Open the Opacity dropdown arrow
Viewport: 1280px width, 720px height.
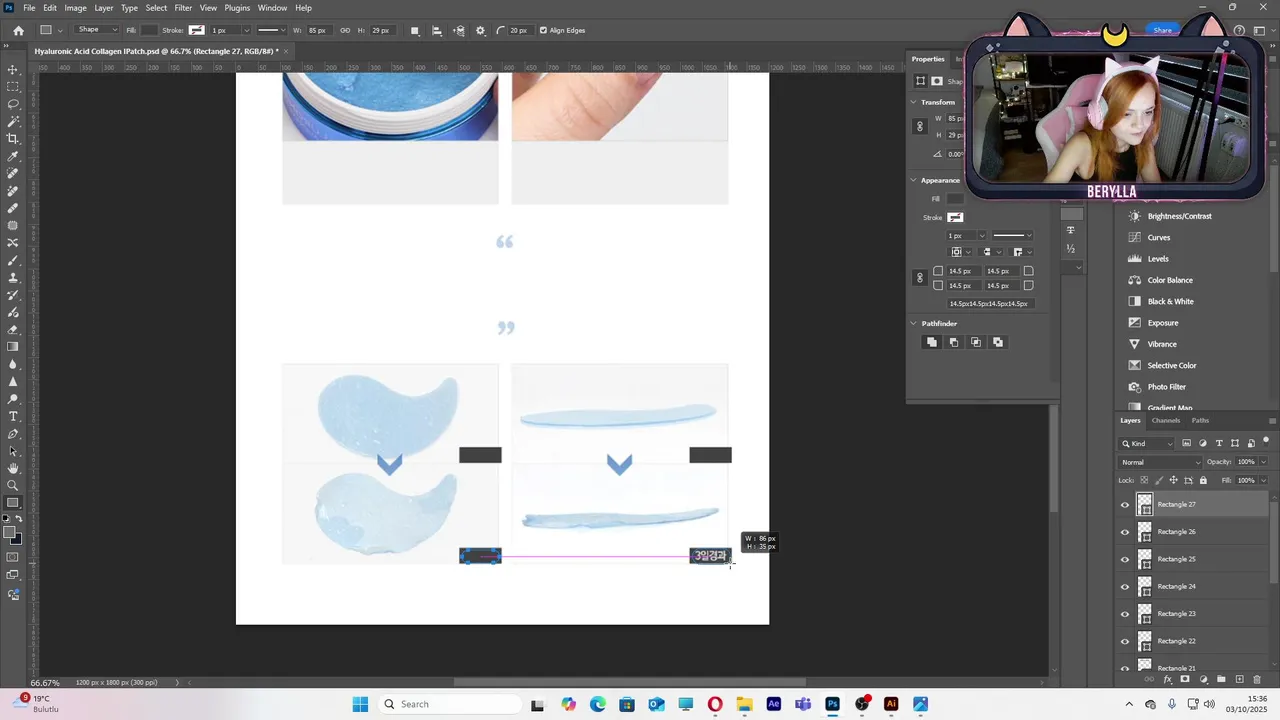tap(1263, 462)
